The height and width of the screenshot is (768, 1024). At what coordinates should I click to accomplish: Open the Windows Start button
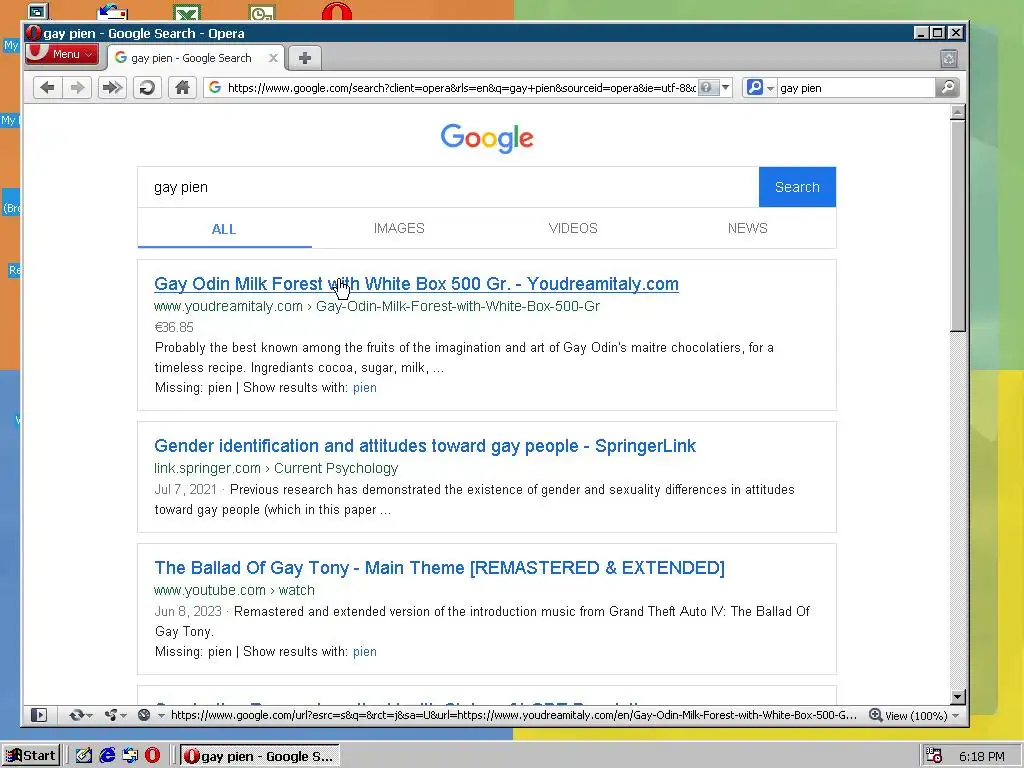click(x=31, y=756)
